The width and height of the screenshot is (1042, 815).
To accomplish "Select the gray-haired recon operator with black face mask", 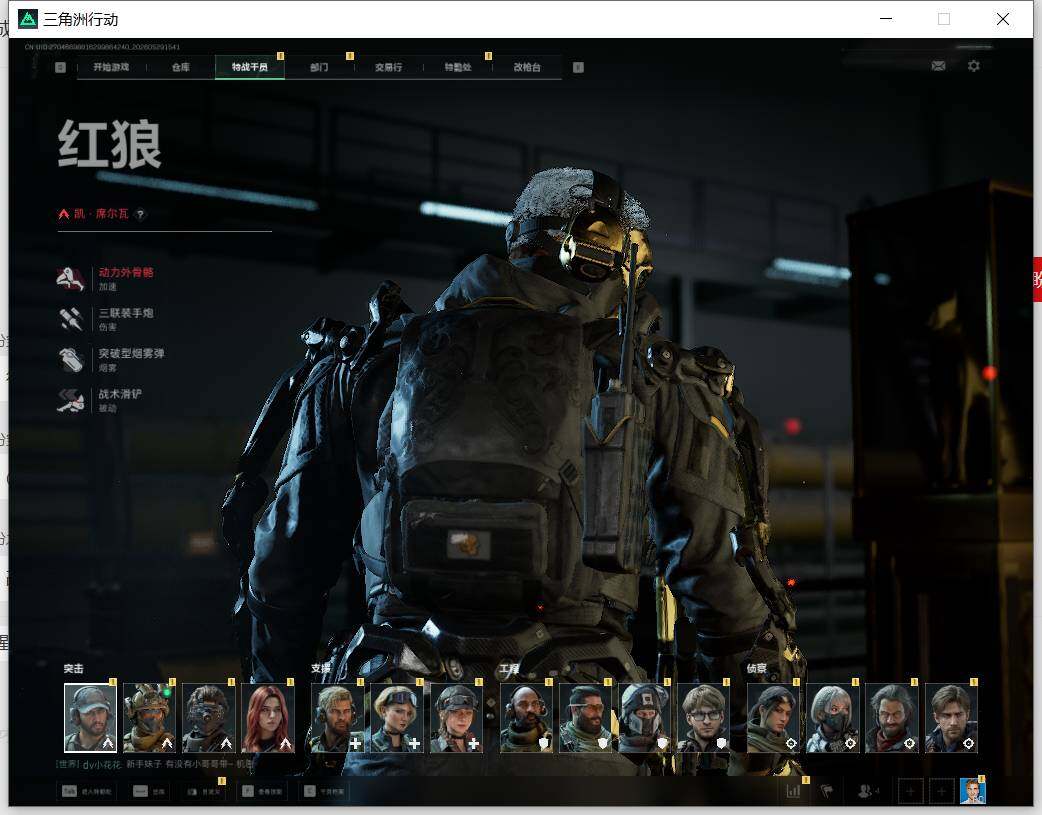I will (833, 718).
